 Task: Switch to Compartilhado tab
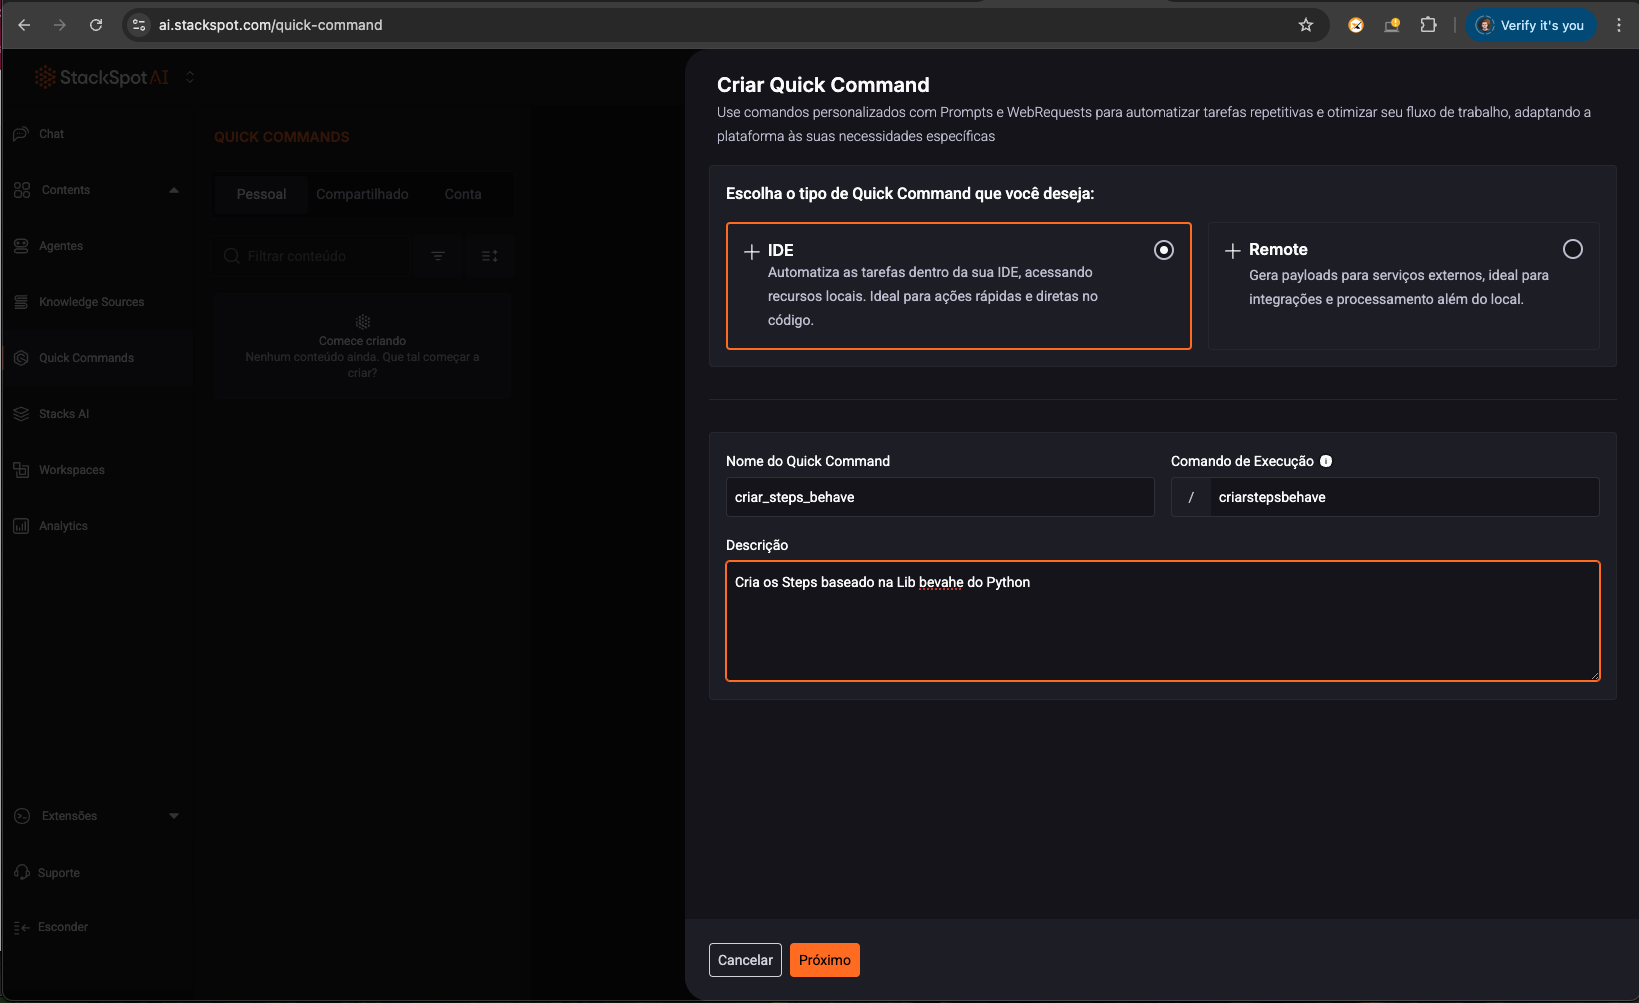pyautogui.click(x=362, y=194)
